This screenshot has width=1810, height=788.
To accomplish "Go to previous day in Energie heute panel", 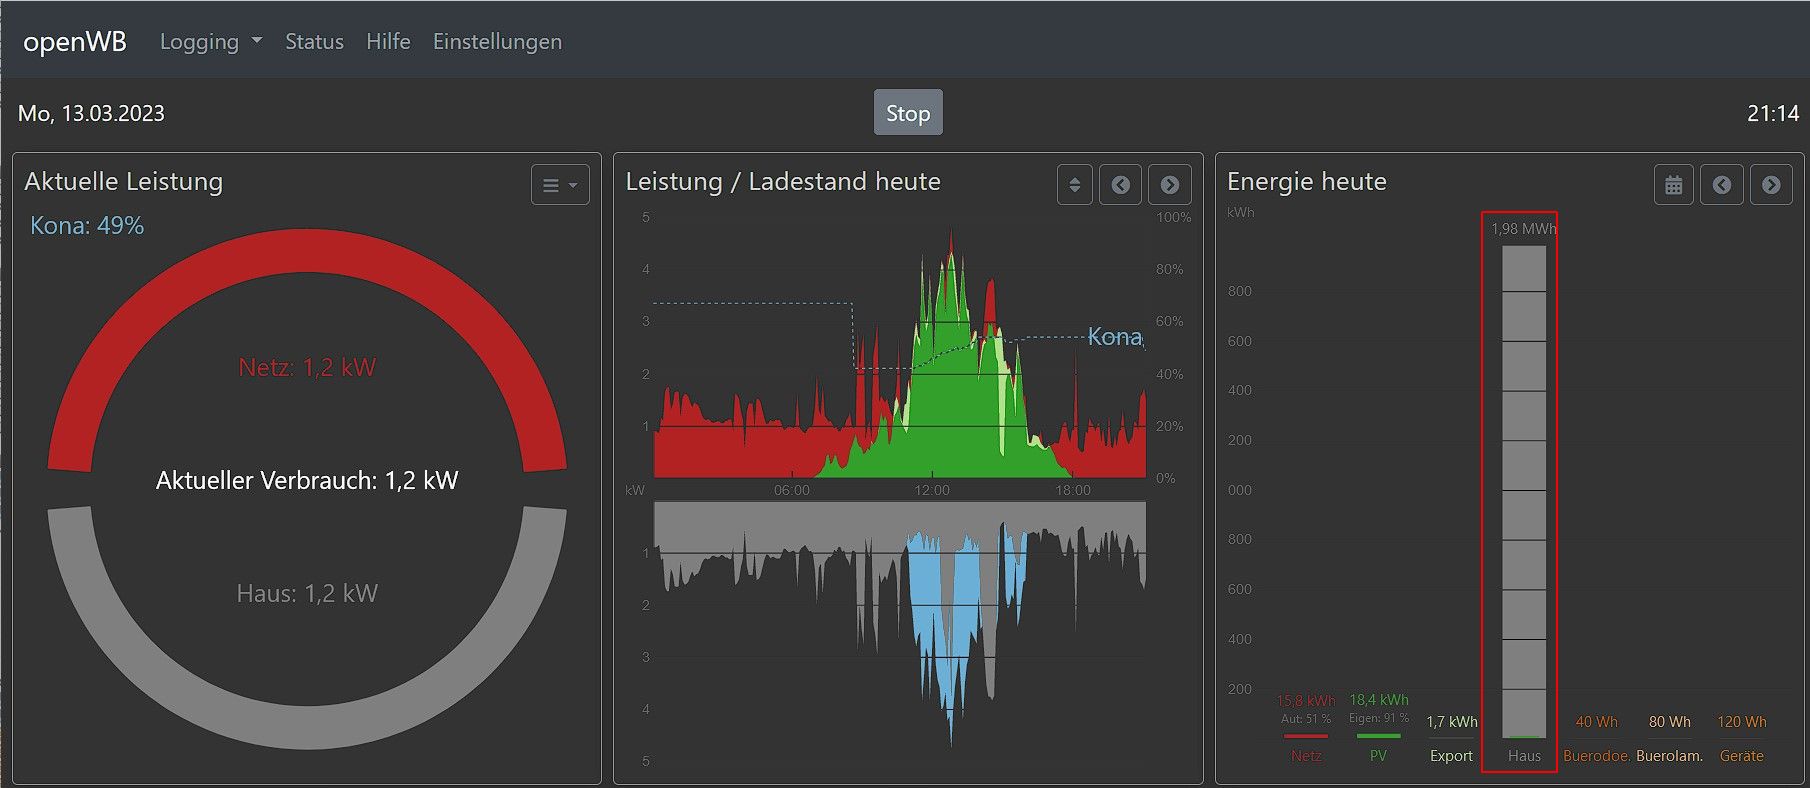I will 1722,185.
